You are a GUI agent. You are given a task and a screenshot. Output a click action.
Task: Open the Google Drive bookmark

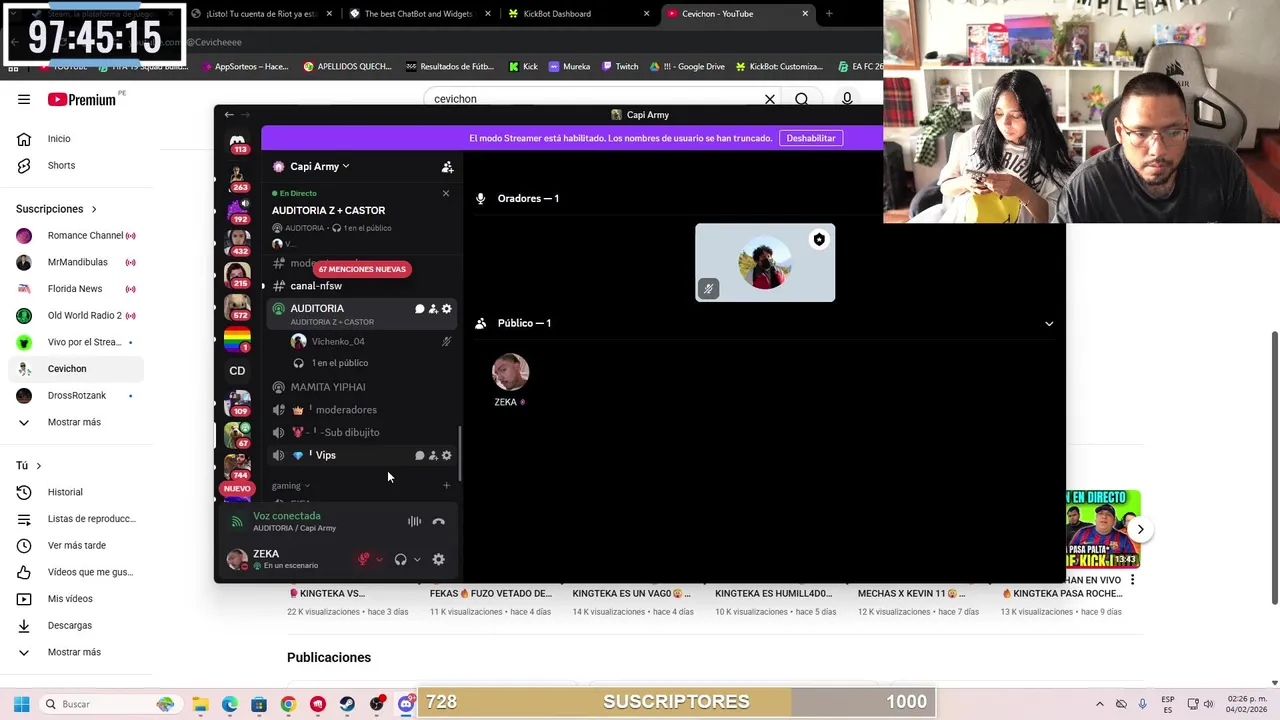(x=687, y=67)
